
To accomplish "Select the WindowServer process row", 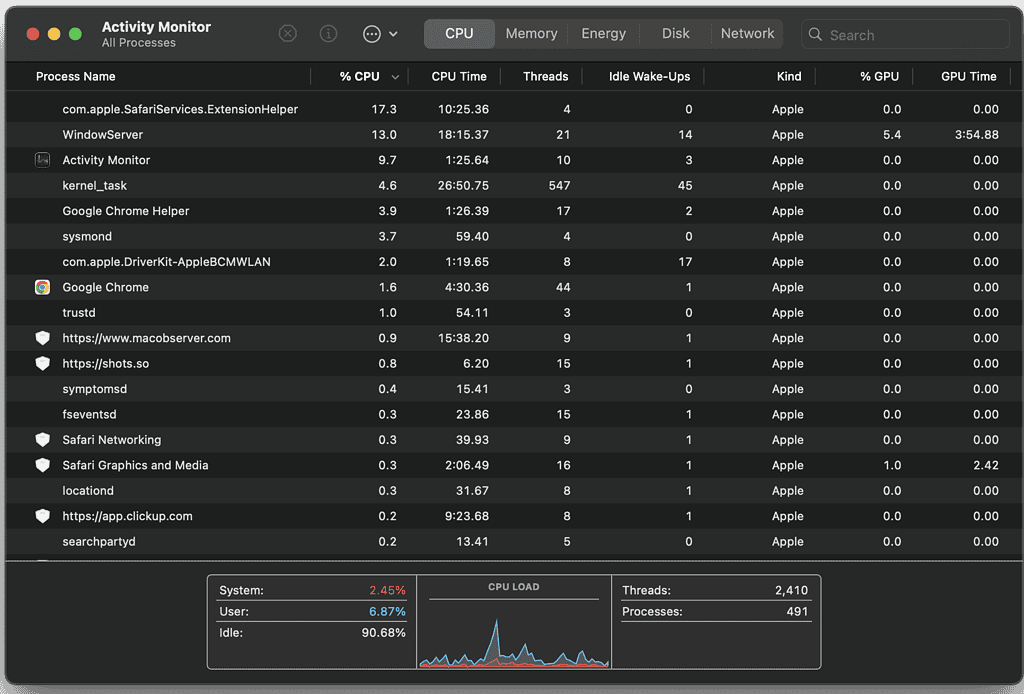I will point(514,134).
